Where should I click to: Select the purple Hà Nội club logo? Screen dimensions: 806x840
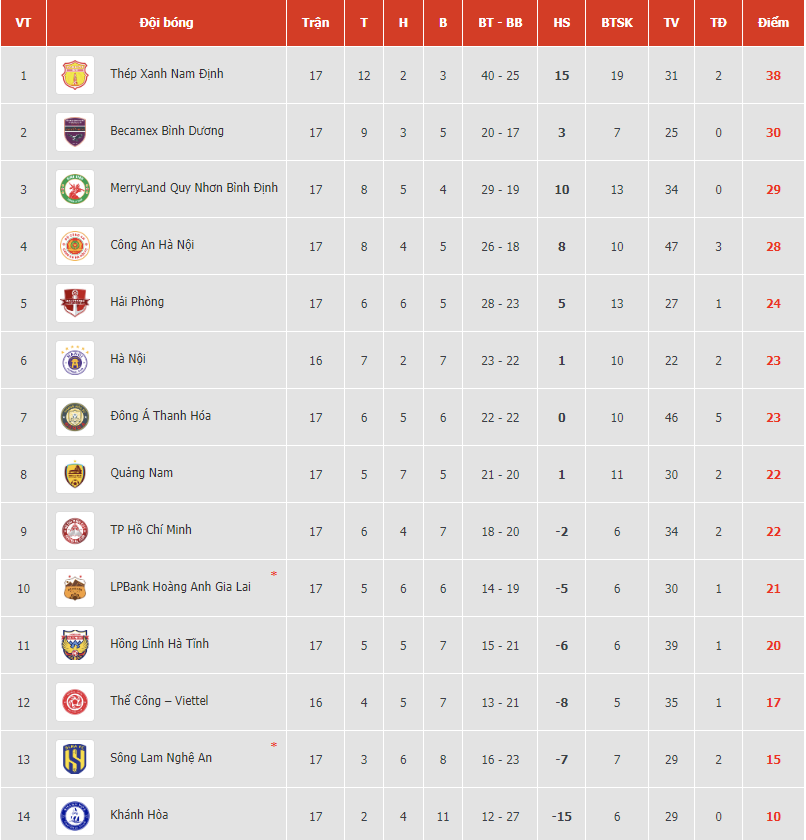click(75, 360)
